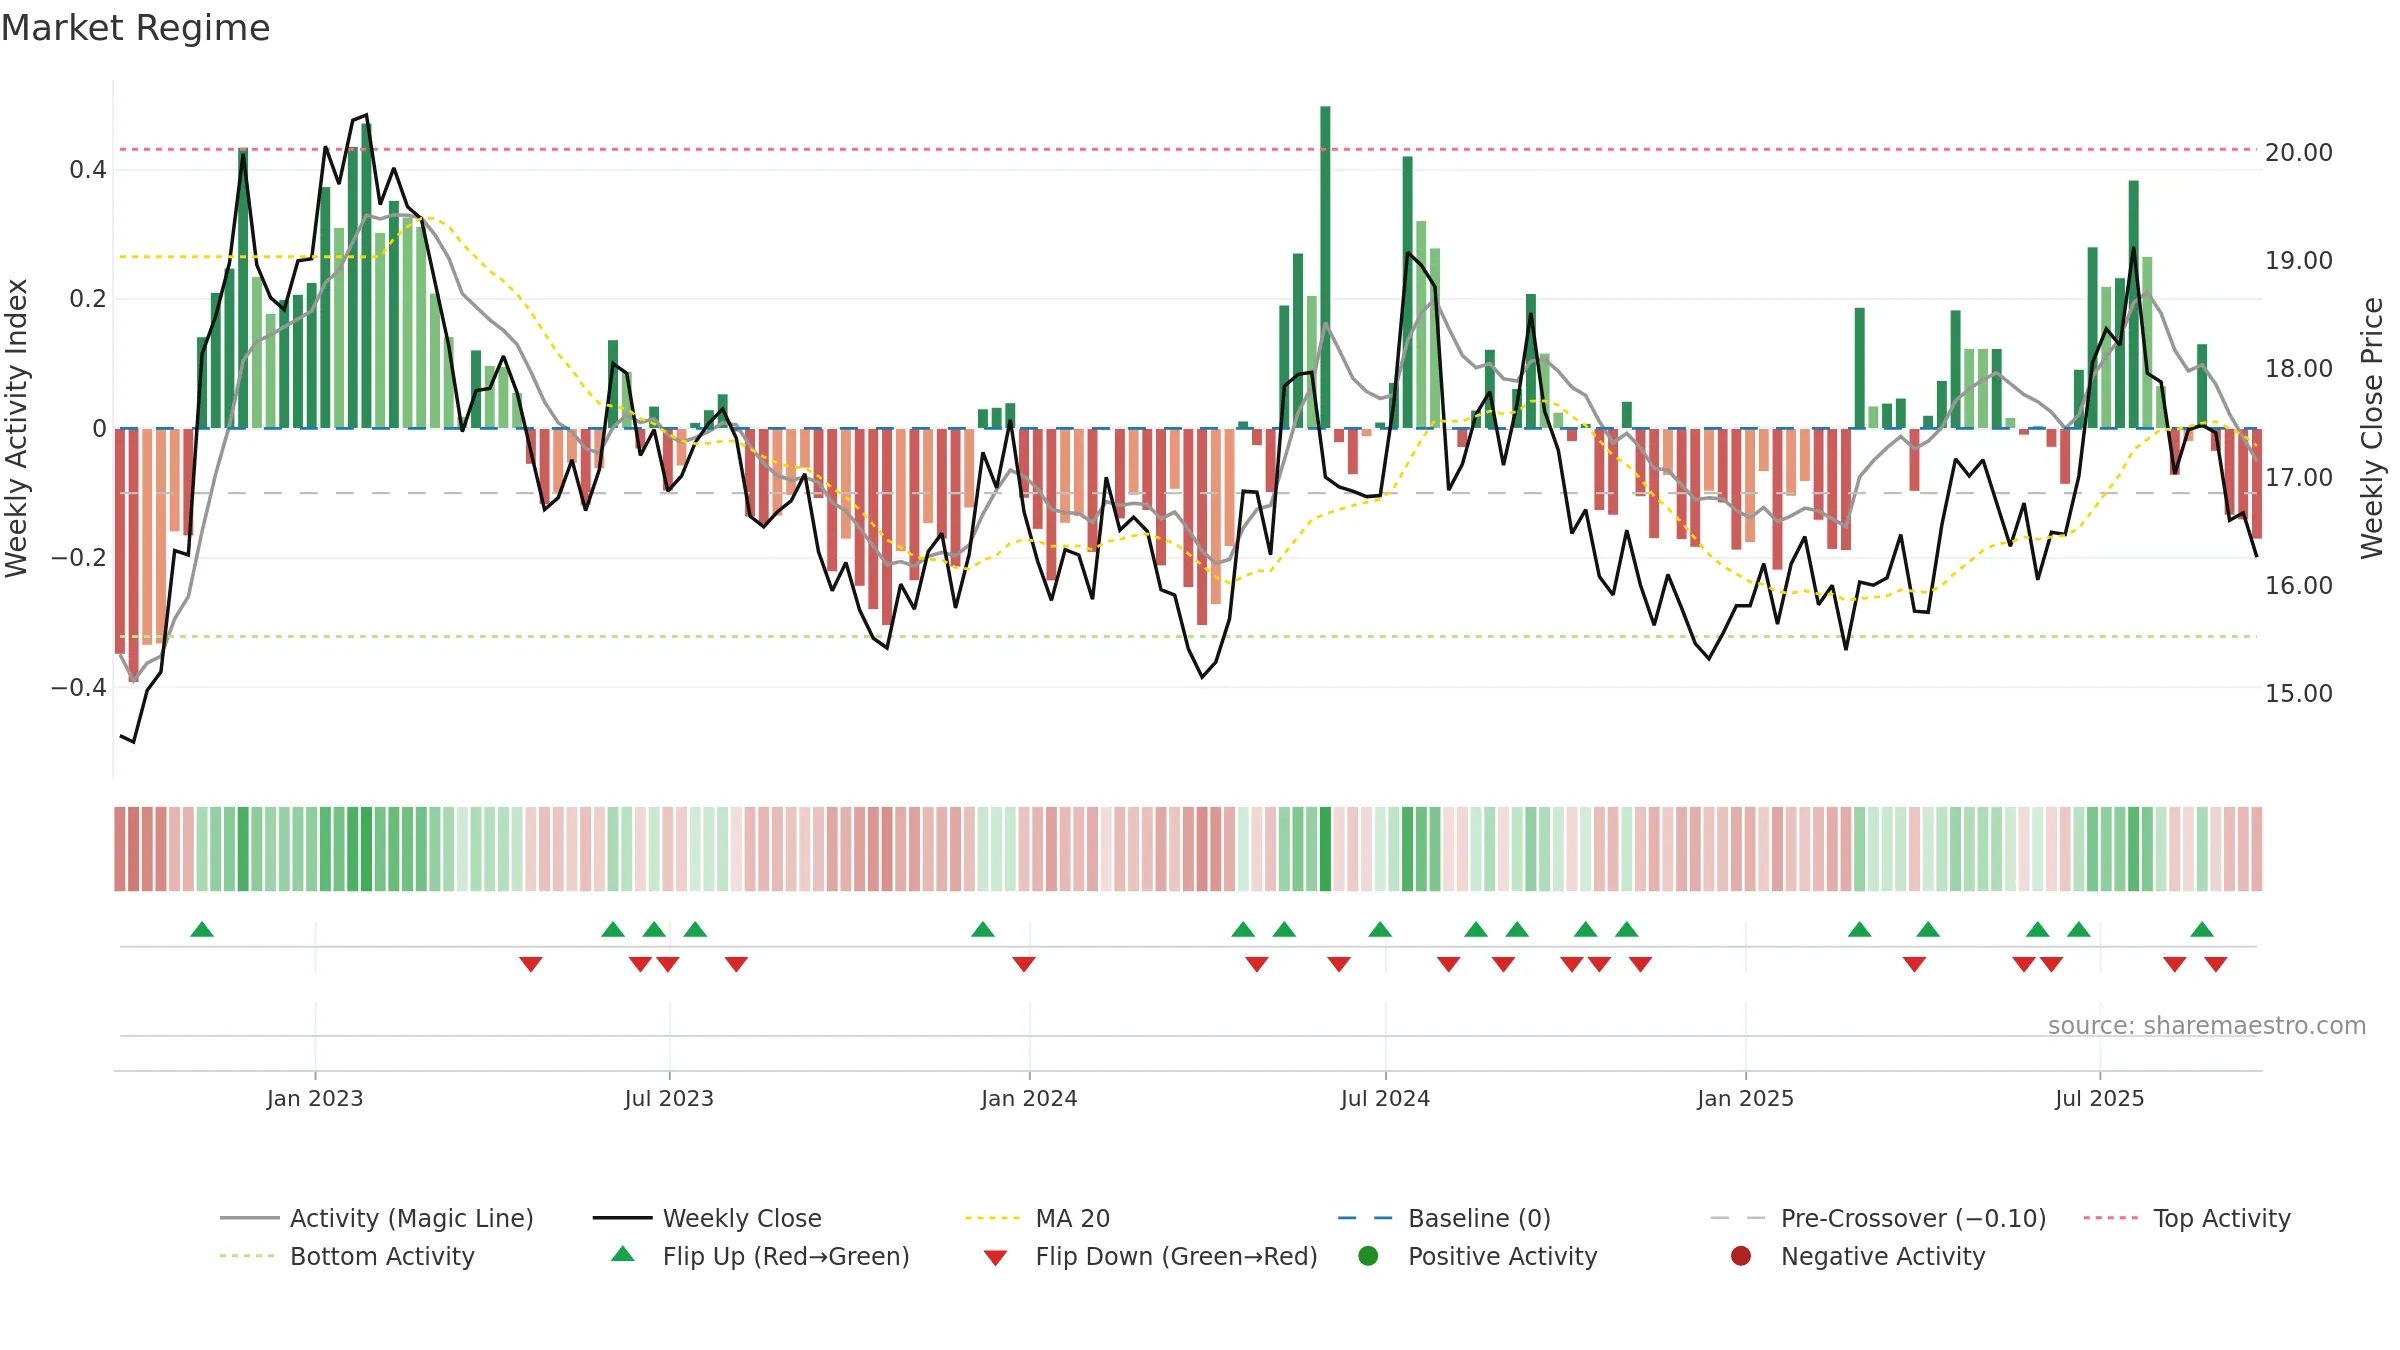Click the black Weekly Close legend line swatch
The image size is (2400, 1350).
click(x=622, y=1218)
